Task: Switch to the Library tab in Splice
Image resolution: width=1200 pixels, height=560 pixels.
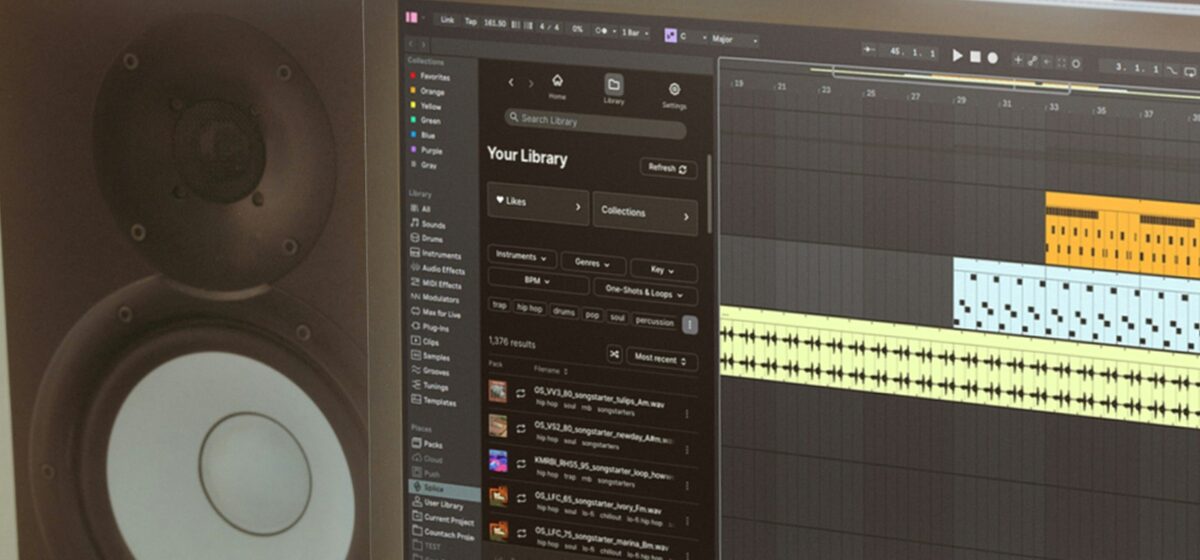Action: click(614, 88)
